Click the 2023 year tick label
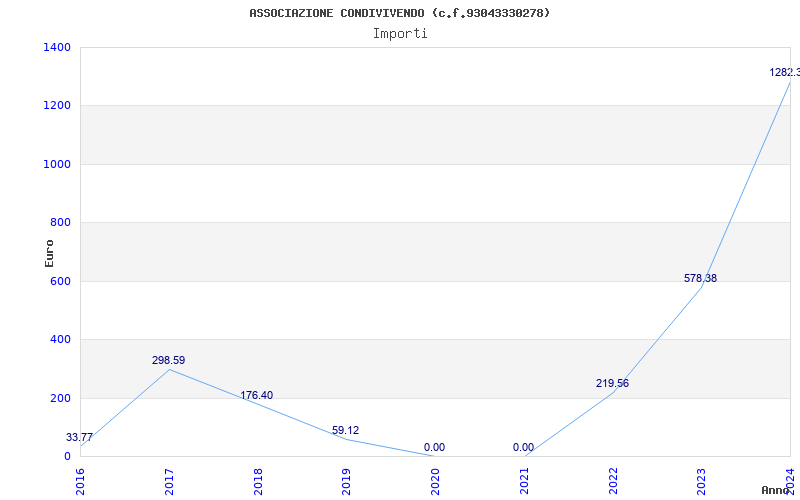This screenshot has width=800, height=500. coord(702,481)
